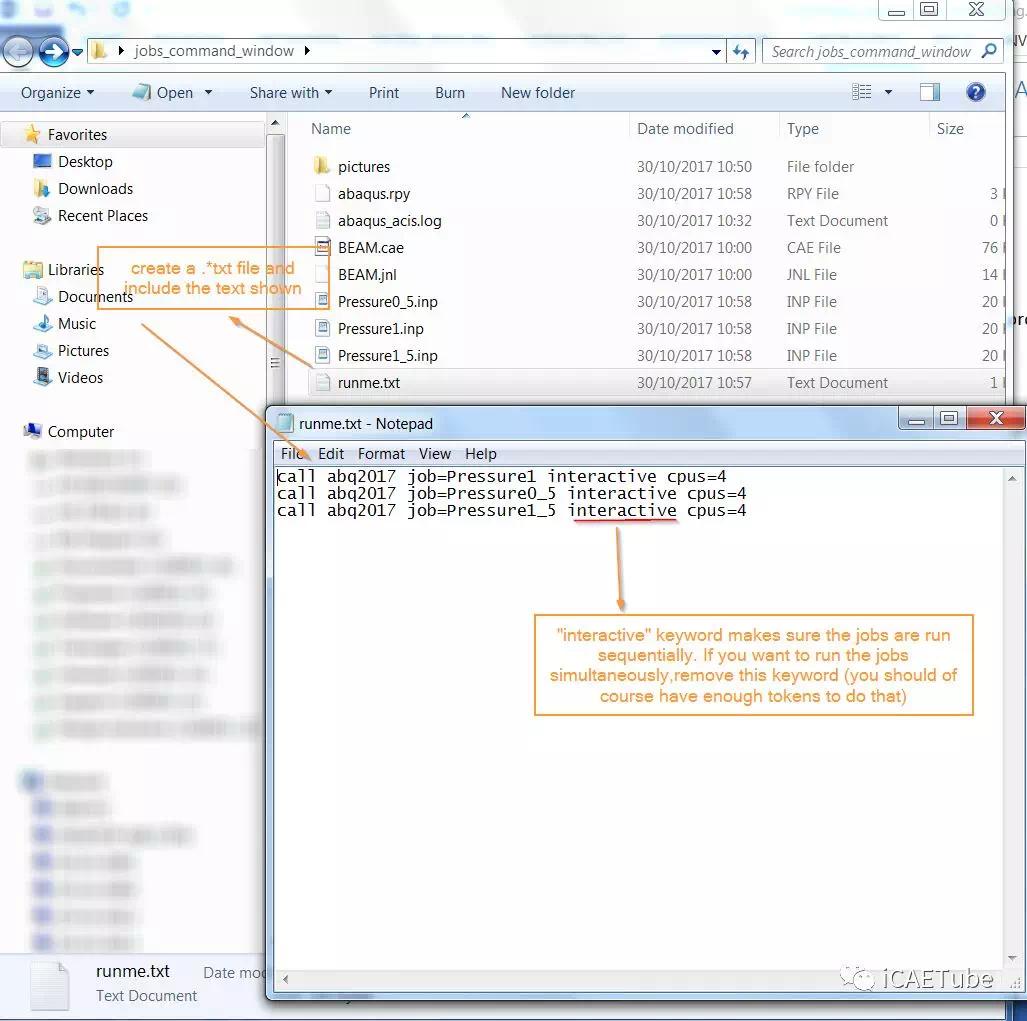Click the search magnifier icon

989,51
